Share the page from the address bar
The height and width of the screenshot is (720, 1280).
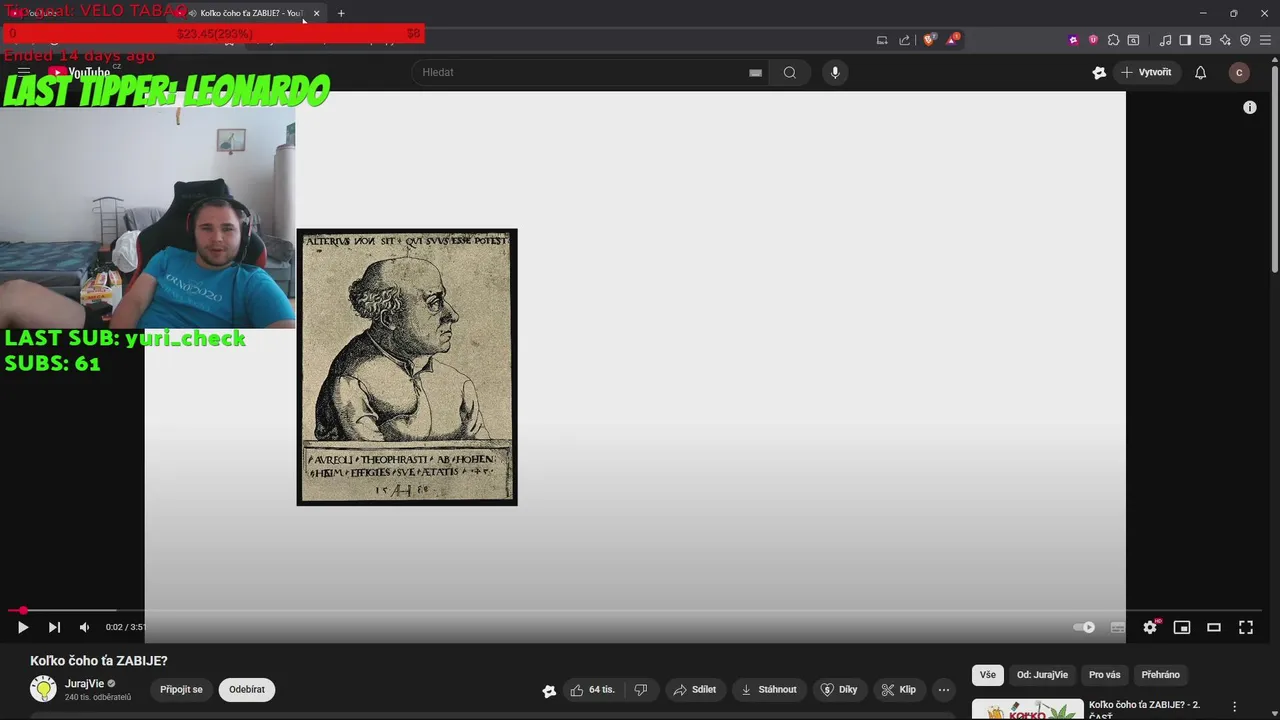[x=905, y=40]
